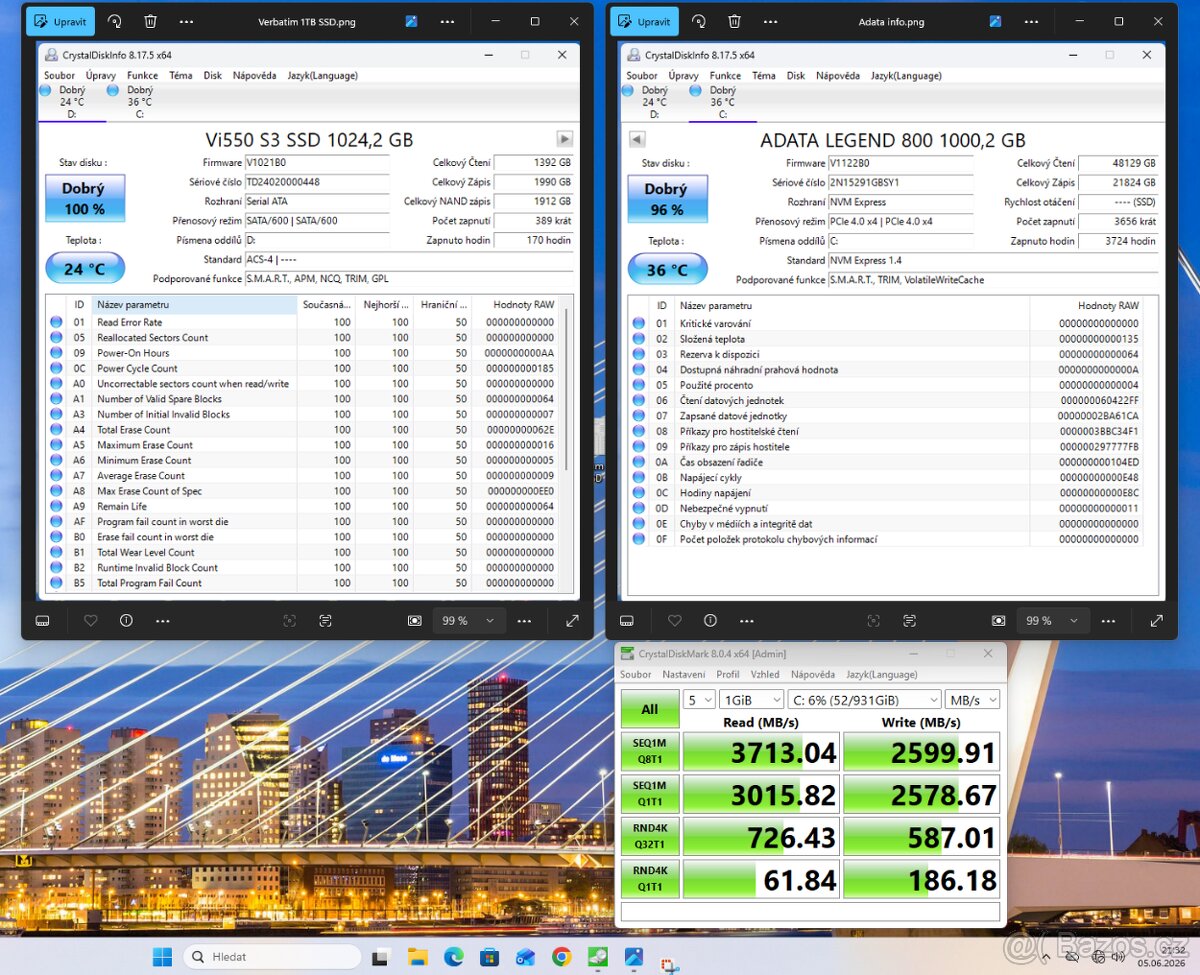Click the zoom-to-fit icon in Verbatim photo window
Screen dimensions: 1200x975
(414, 621)
